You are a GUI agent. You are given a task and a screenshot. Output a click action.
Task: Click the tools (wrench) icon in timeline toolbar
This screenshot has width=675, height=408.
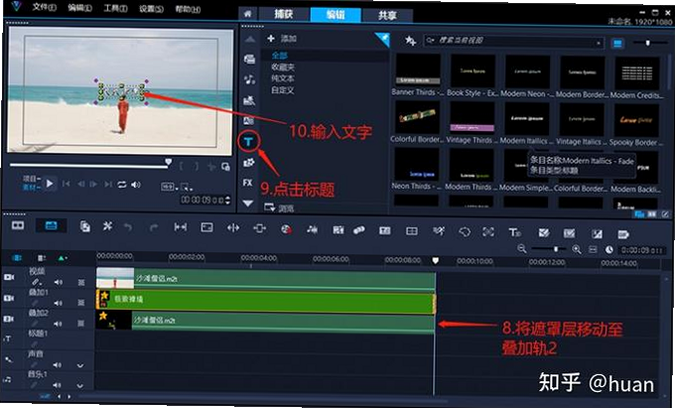tap(107, 226)
